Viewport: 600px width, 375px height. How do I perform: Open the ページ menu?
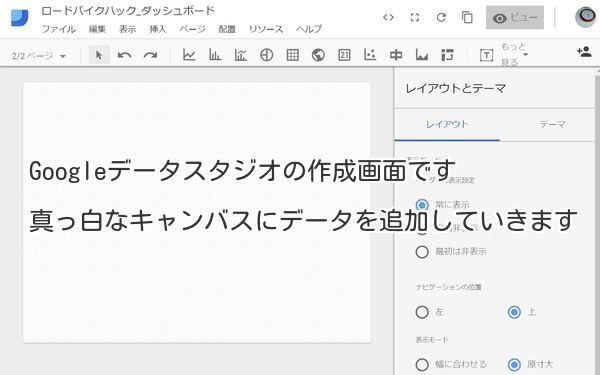pos(192,29)
